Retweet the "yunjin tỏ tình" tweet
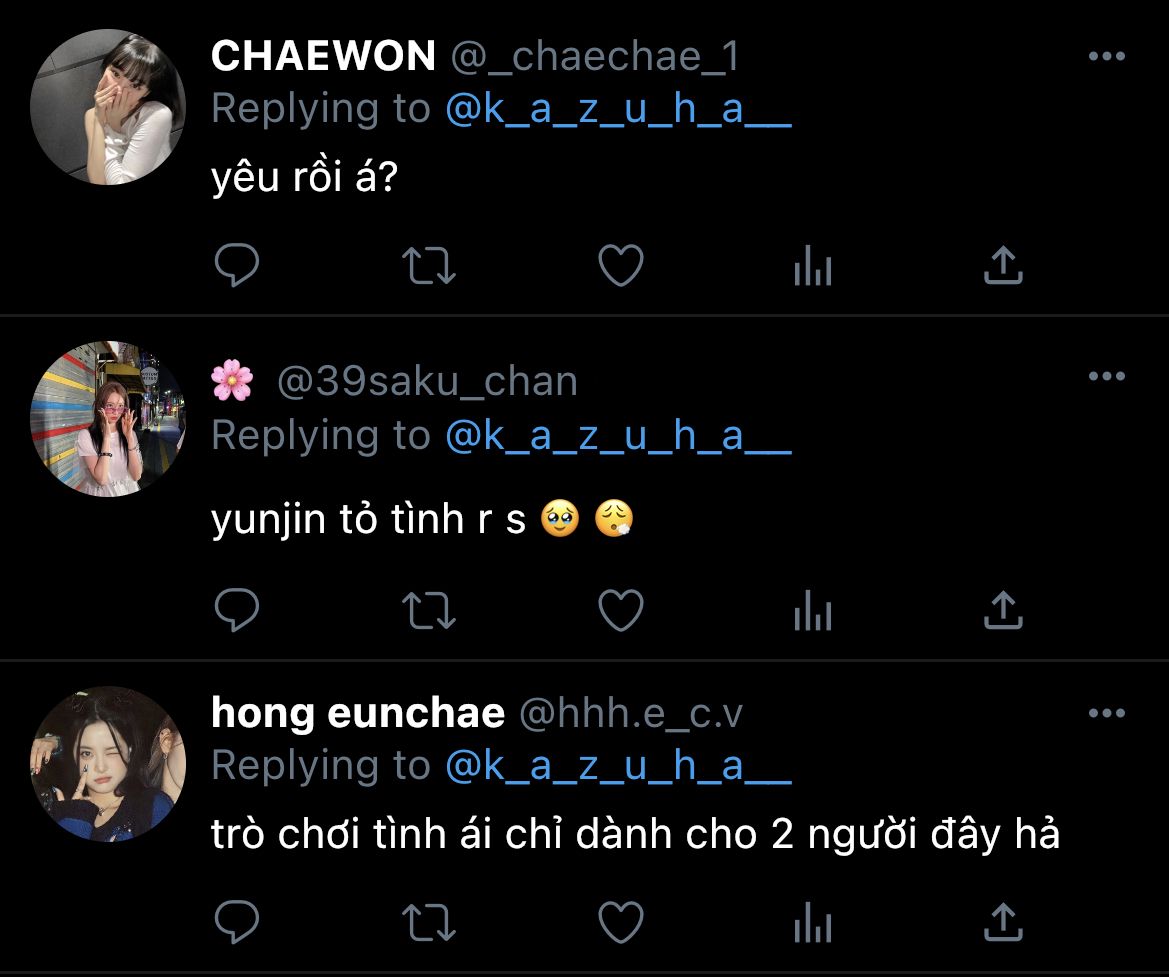The image size is (1169, 977). tap(429, 610)
